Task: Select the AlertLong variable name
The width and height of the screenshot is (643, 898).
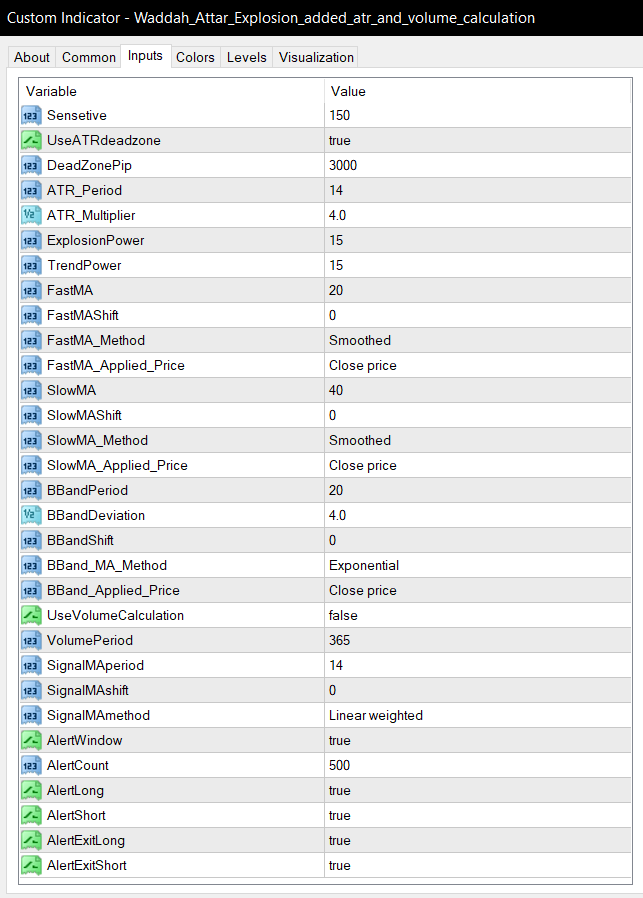Action: tap(76, 790)
